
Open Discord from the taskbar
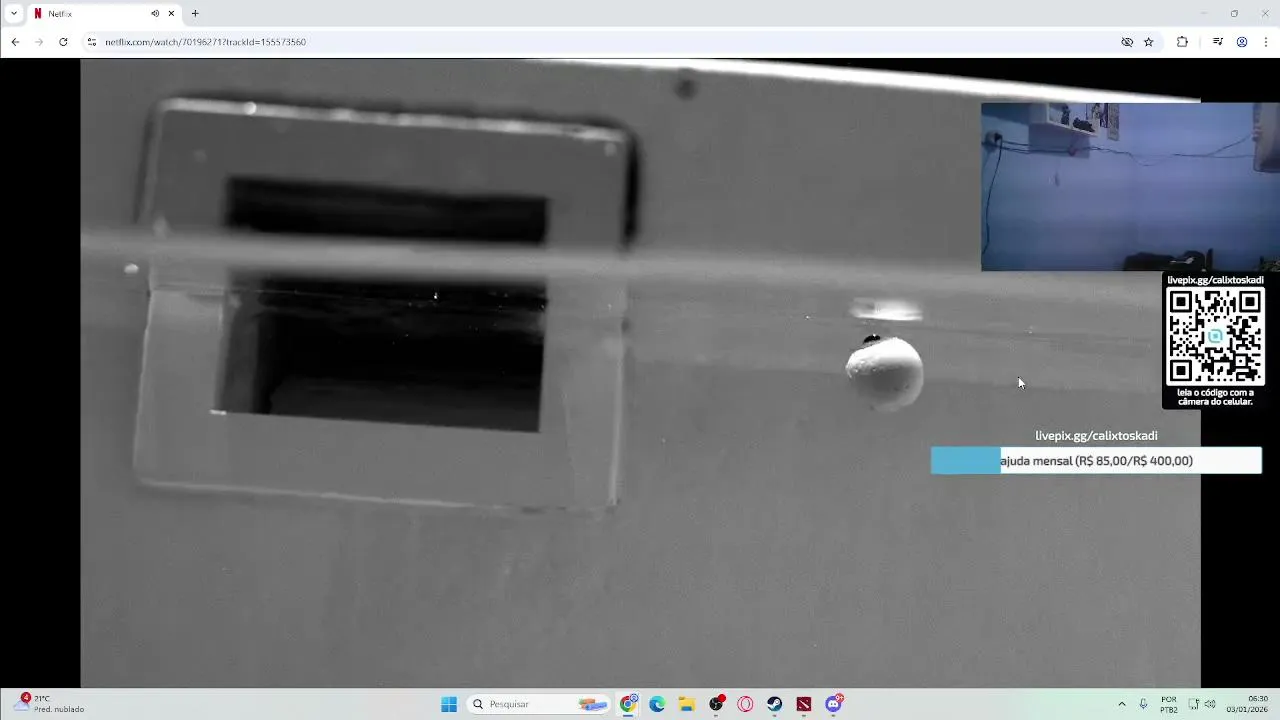[834, 704]
